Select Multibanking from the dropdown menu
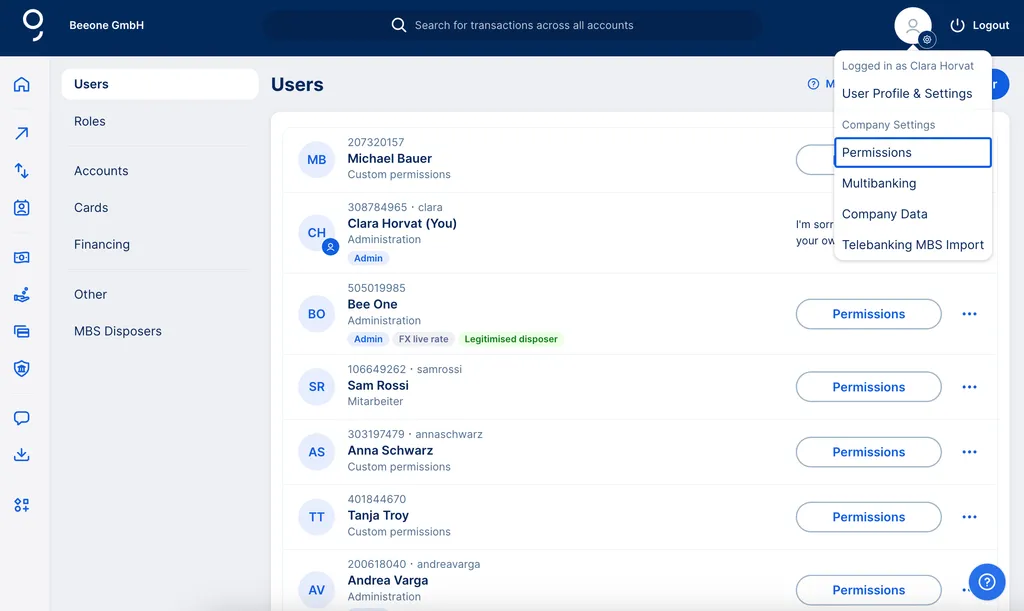This screenshot has width=1024, height=611. point(878,183)
